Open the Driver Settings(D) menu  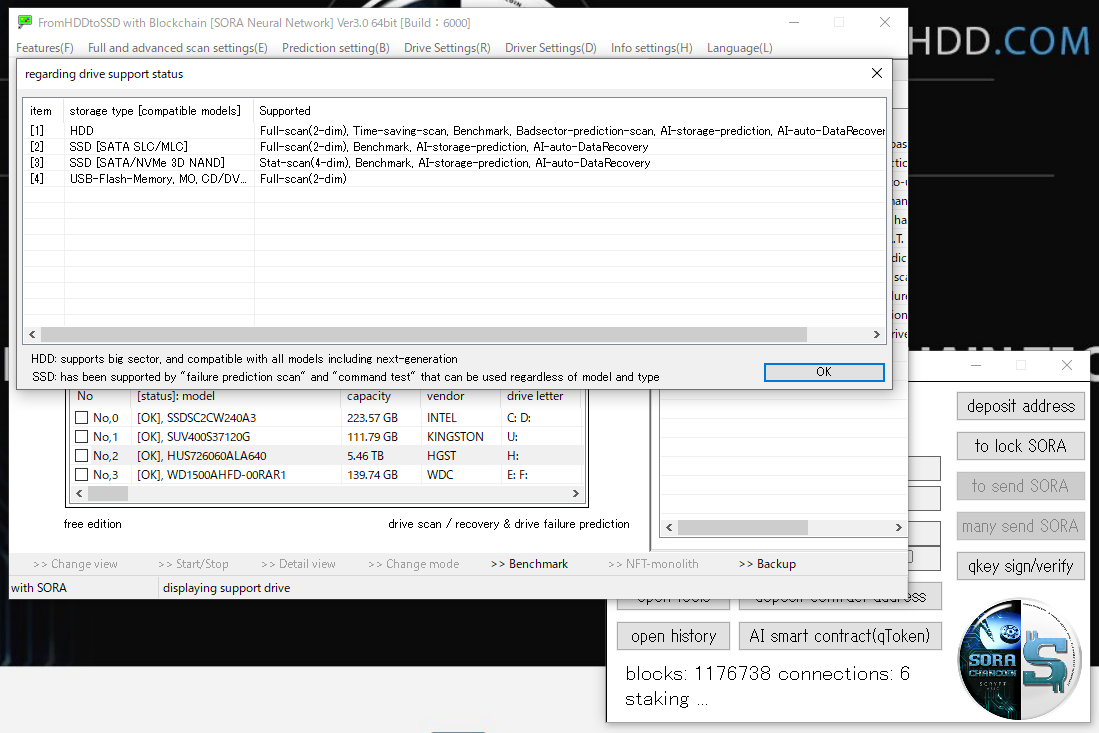pyautogui.click(x=551, y=48)
